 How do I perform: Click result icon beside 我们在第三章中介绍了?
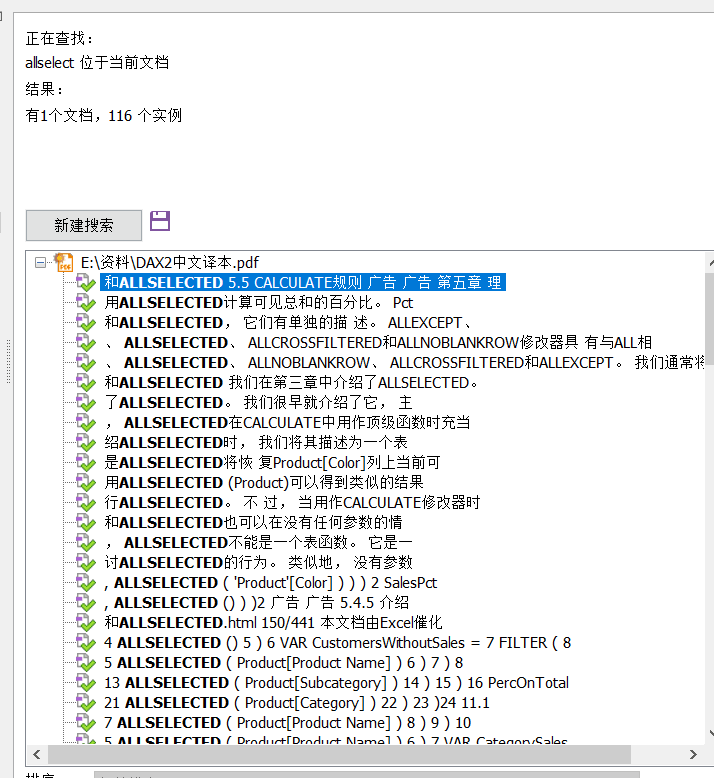(x=86, y=383)
